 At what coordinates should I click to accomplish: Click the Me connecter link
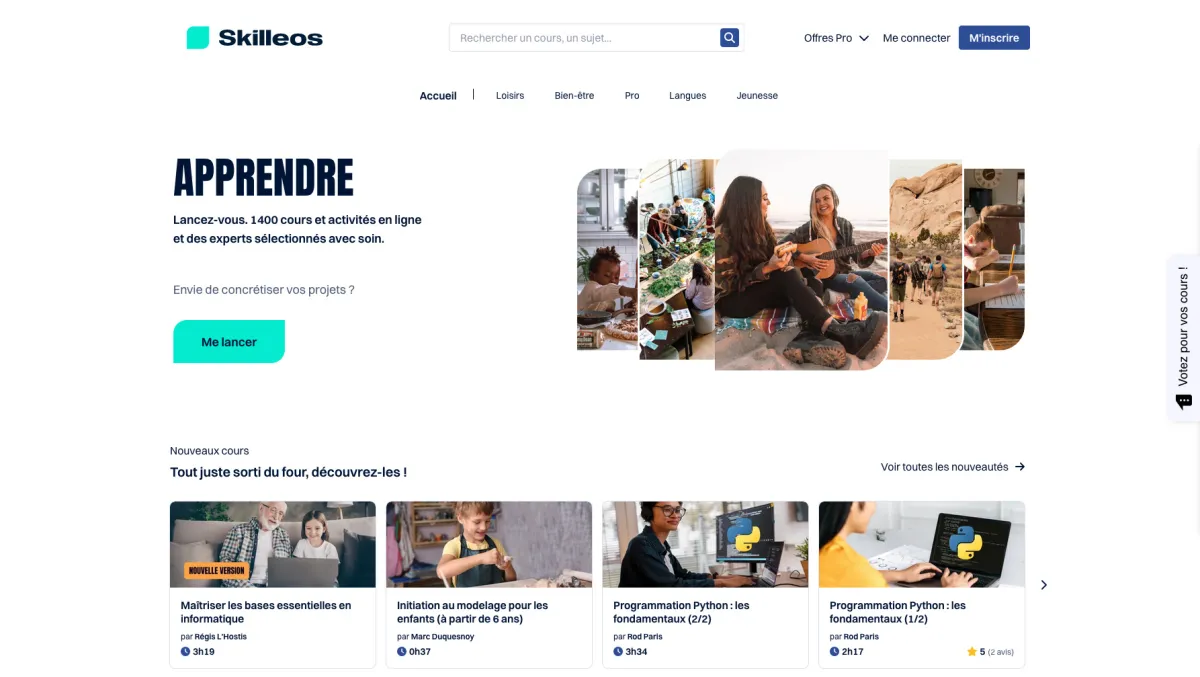tap(916, 38)
